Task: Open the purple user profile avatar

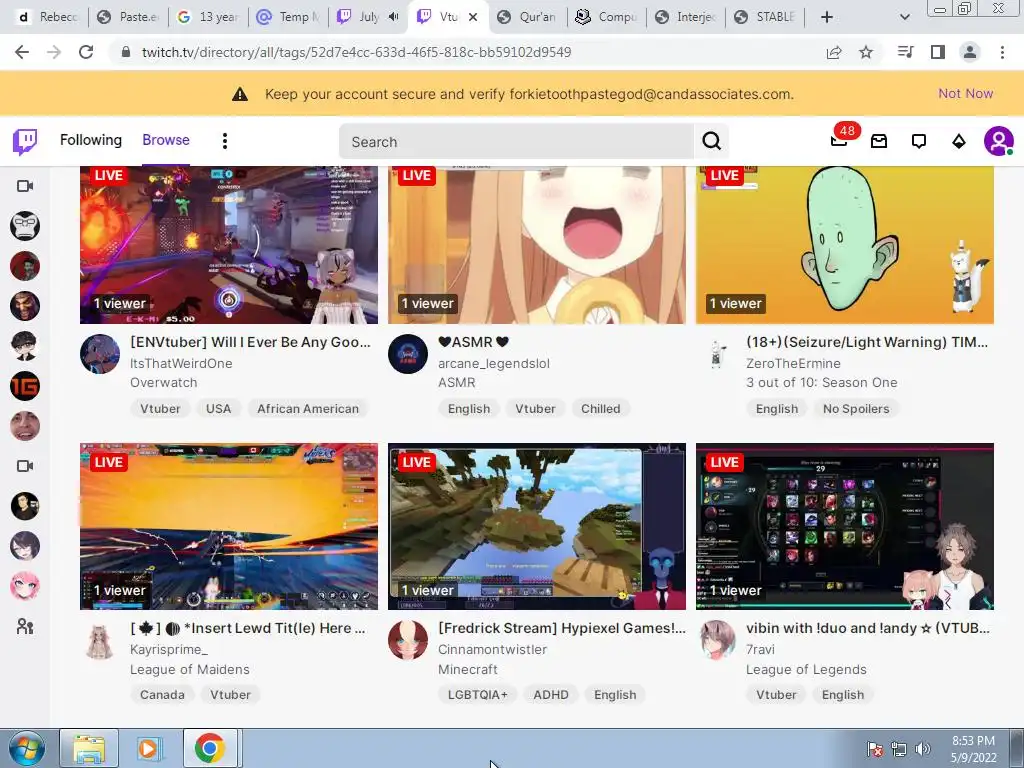Action: [999, 141]
